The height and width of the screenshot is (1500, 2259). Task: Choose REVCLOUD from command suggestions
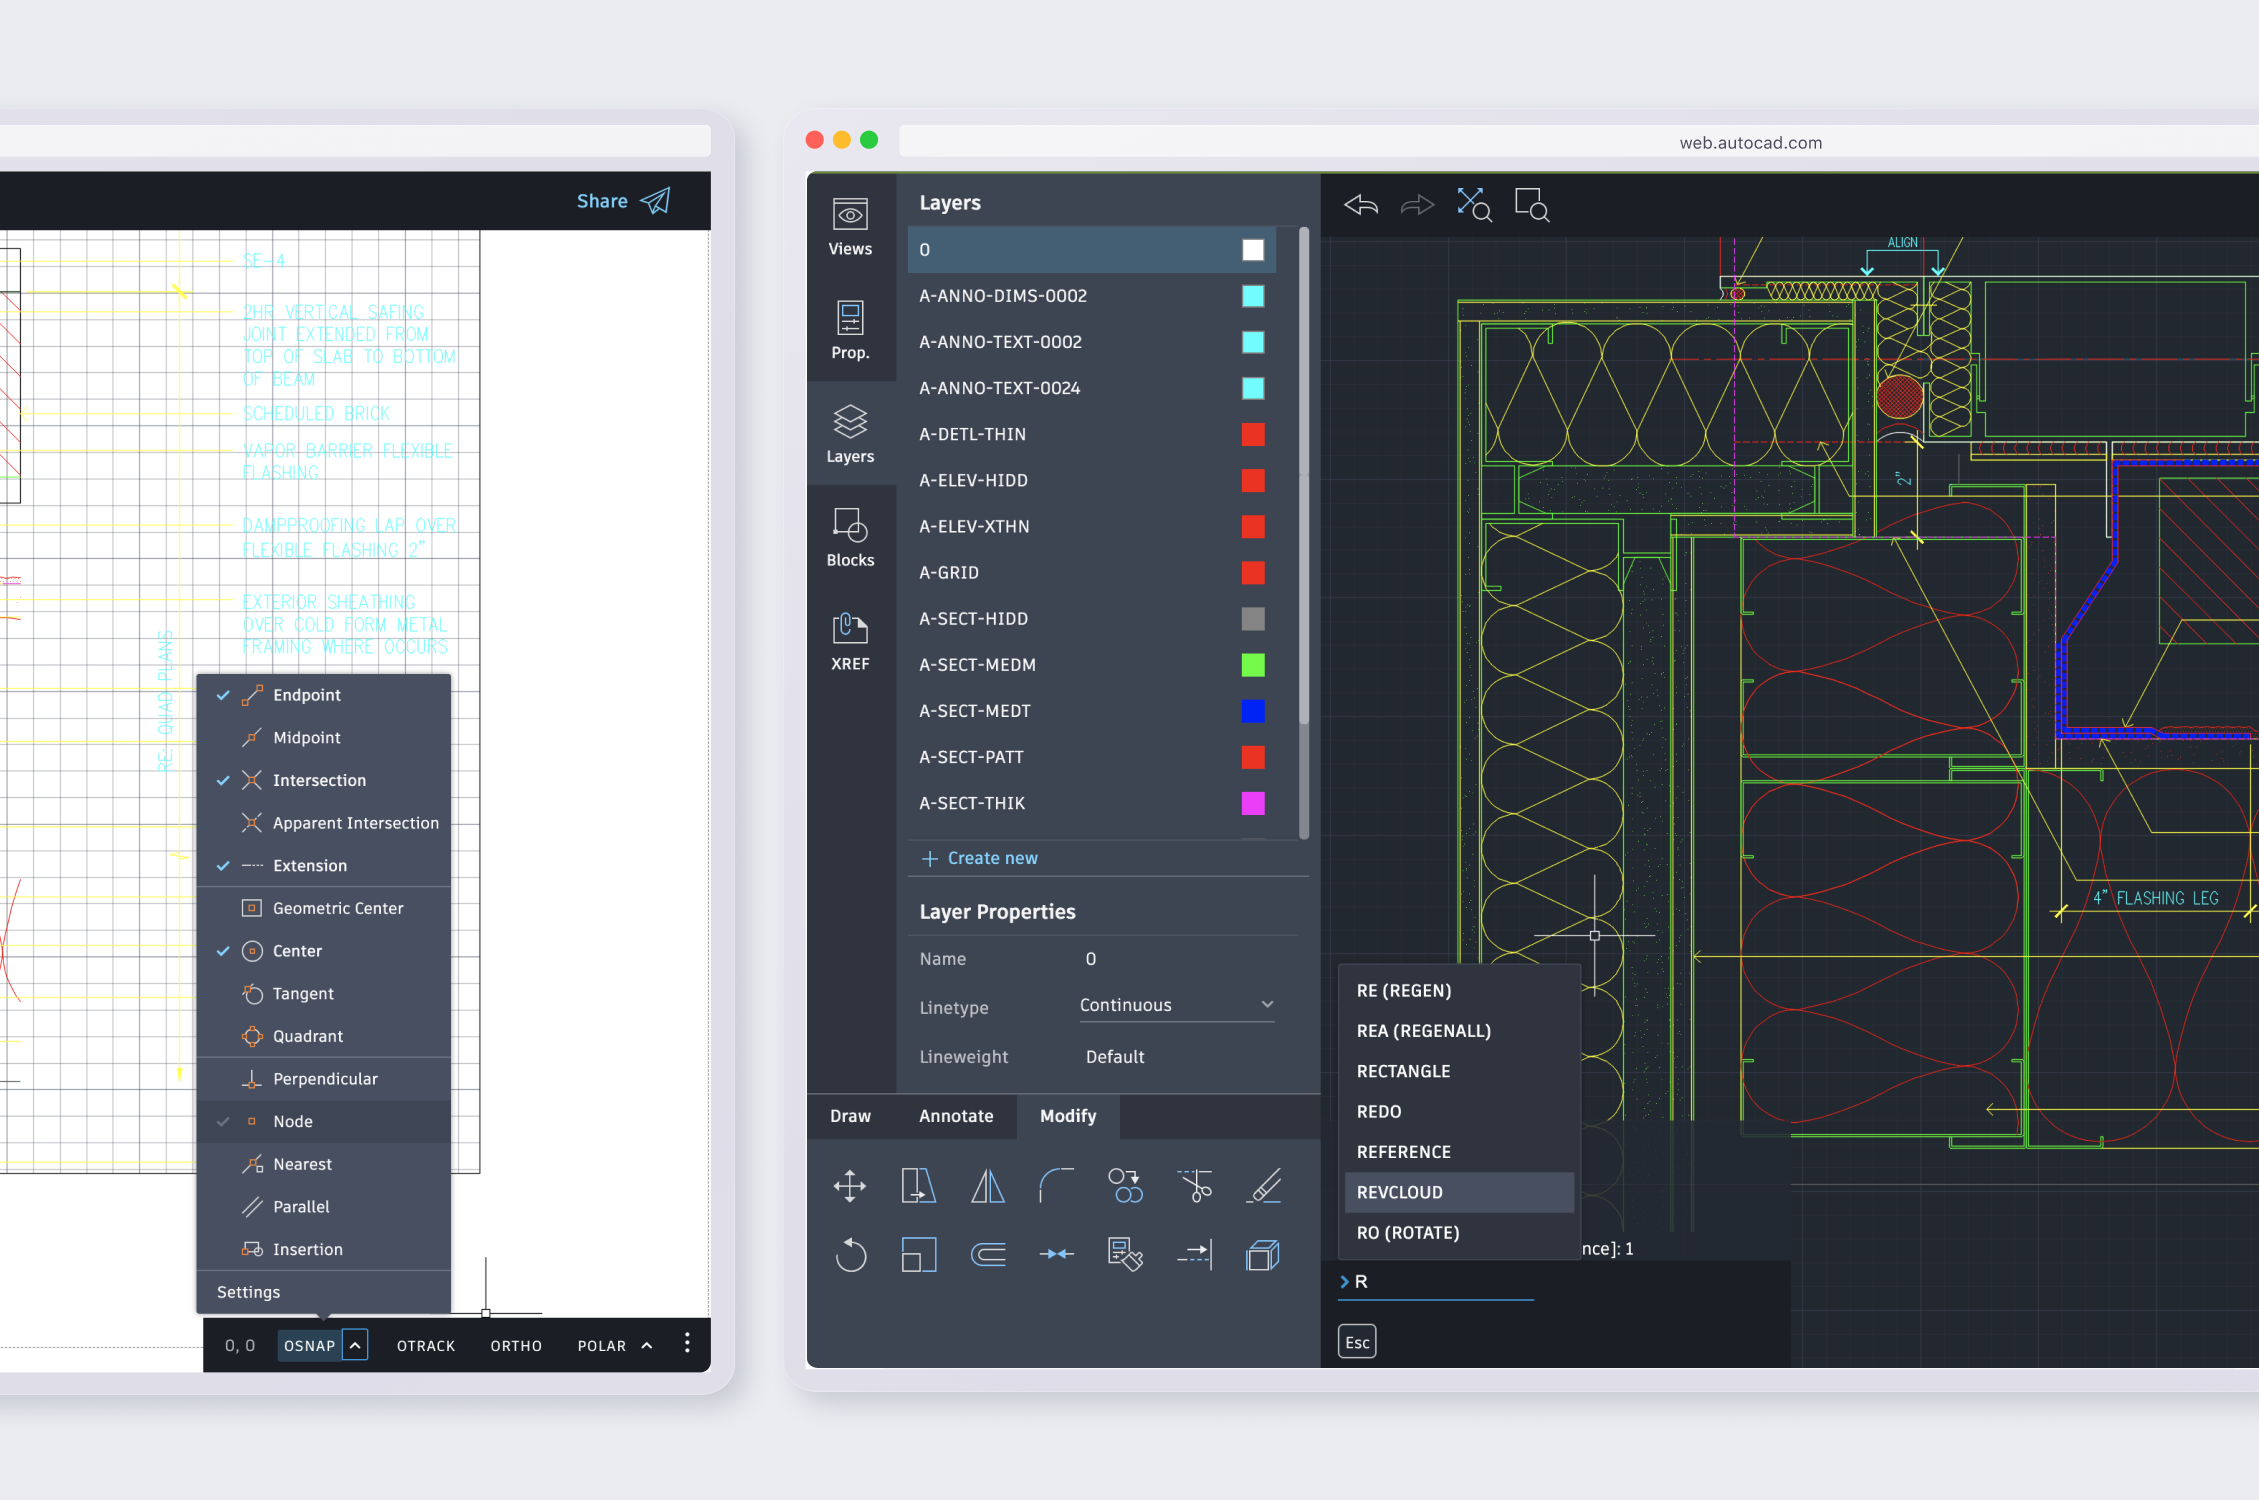click(1400, 1192)
